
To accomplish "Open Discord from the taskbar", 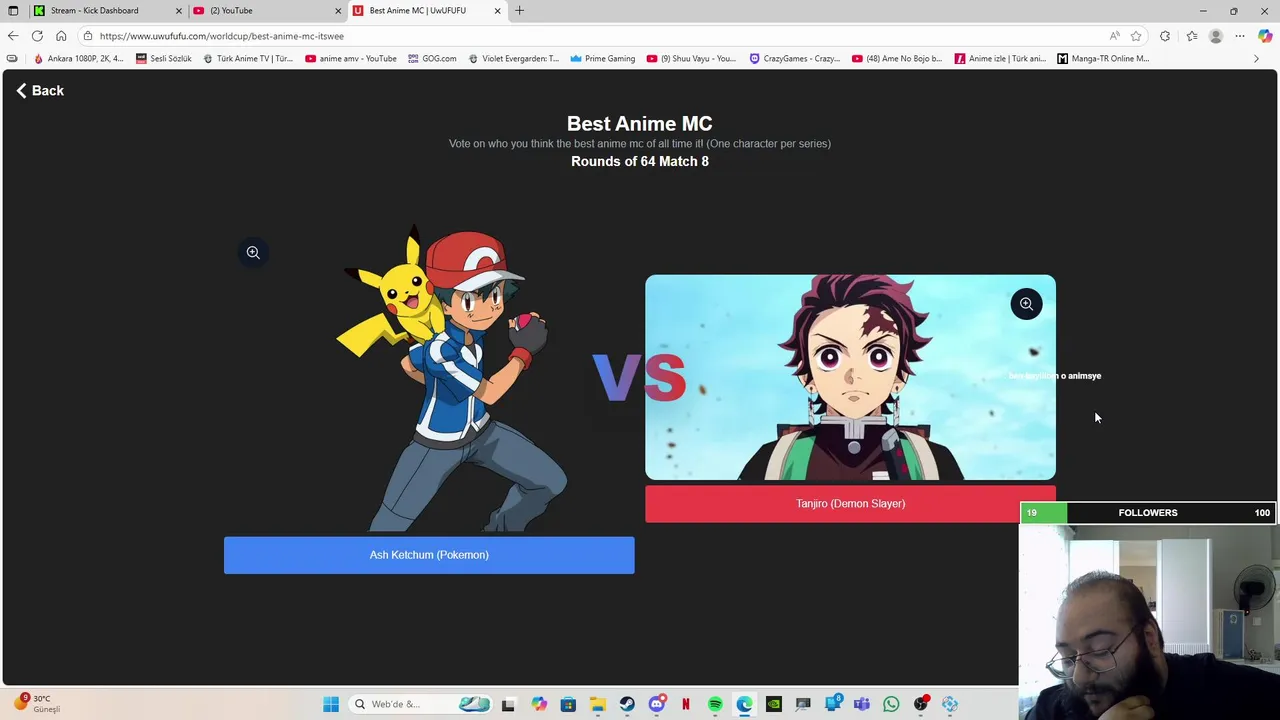I will pyautogui.click(x=656, y=704).
